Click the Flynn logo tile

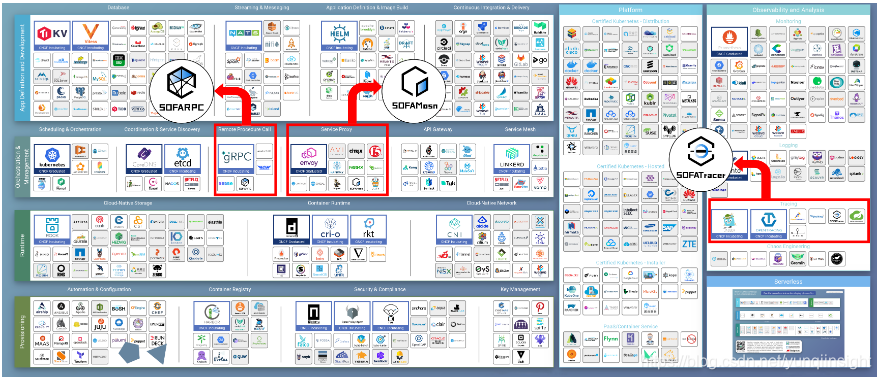click(611, 338)
